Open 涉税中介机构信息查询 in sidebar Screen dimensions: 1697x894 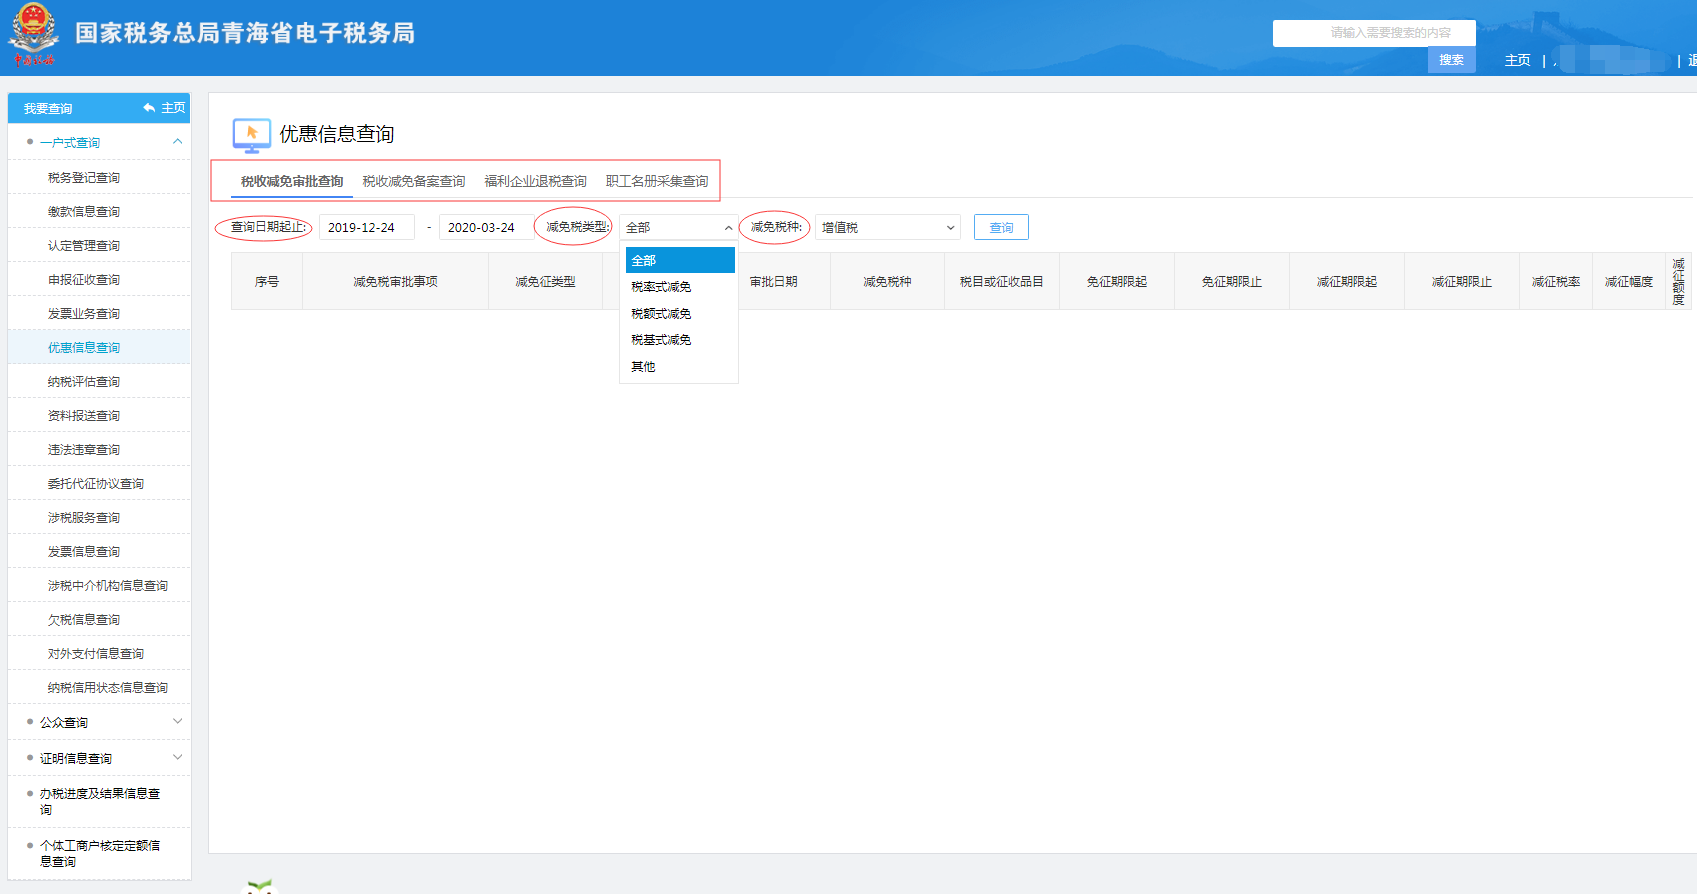tap(99, 586)
